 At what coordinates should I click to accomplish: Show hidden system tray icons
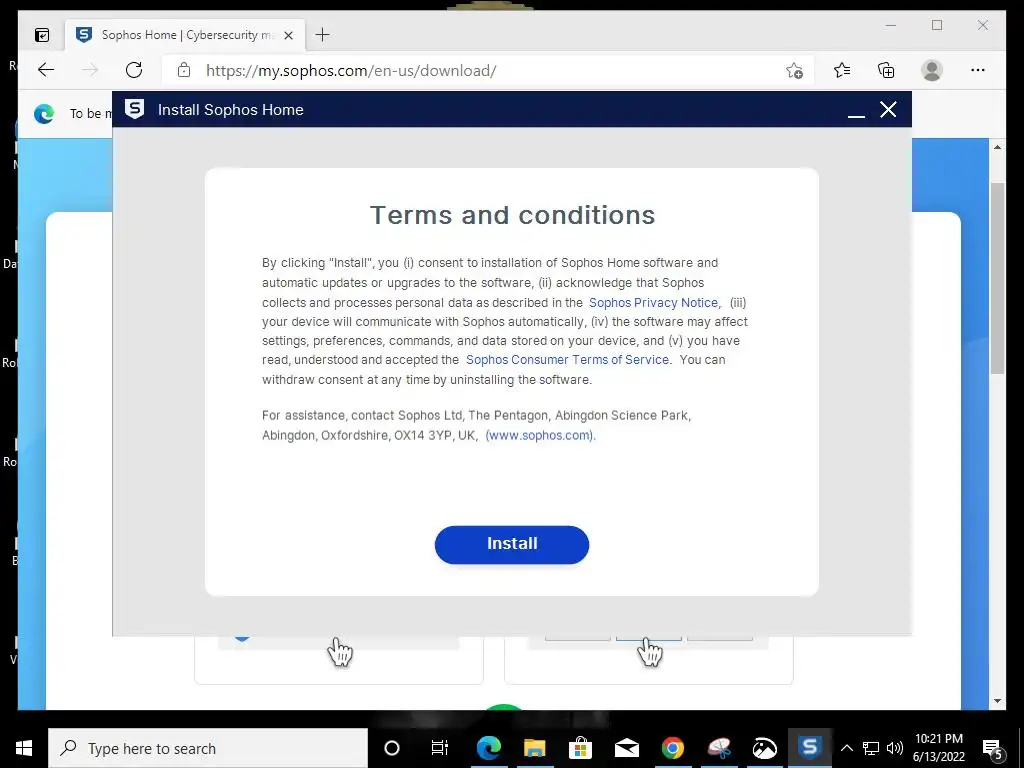click(846, 748)
